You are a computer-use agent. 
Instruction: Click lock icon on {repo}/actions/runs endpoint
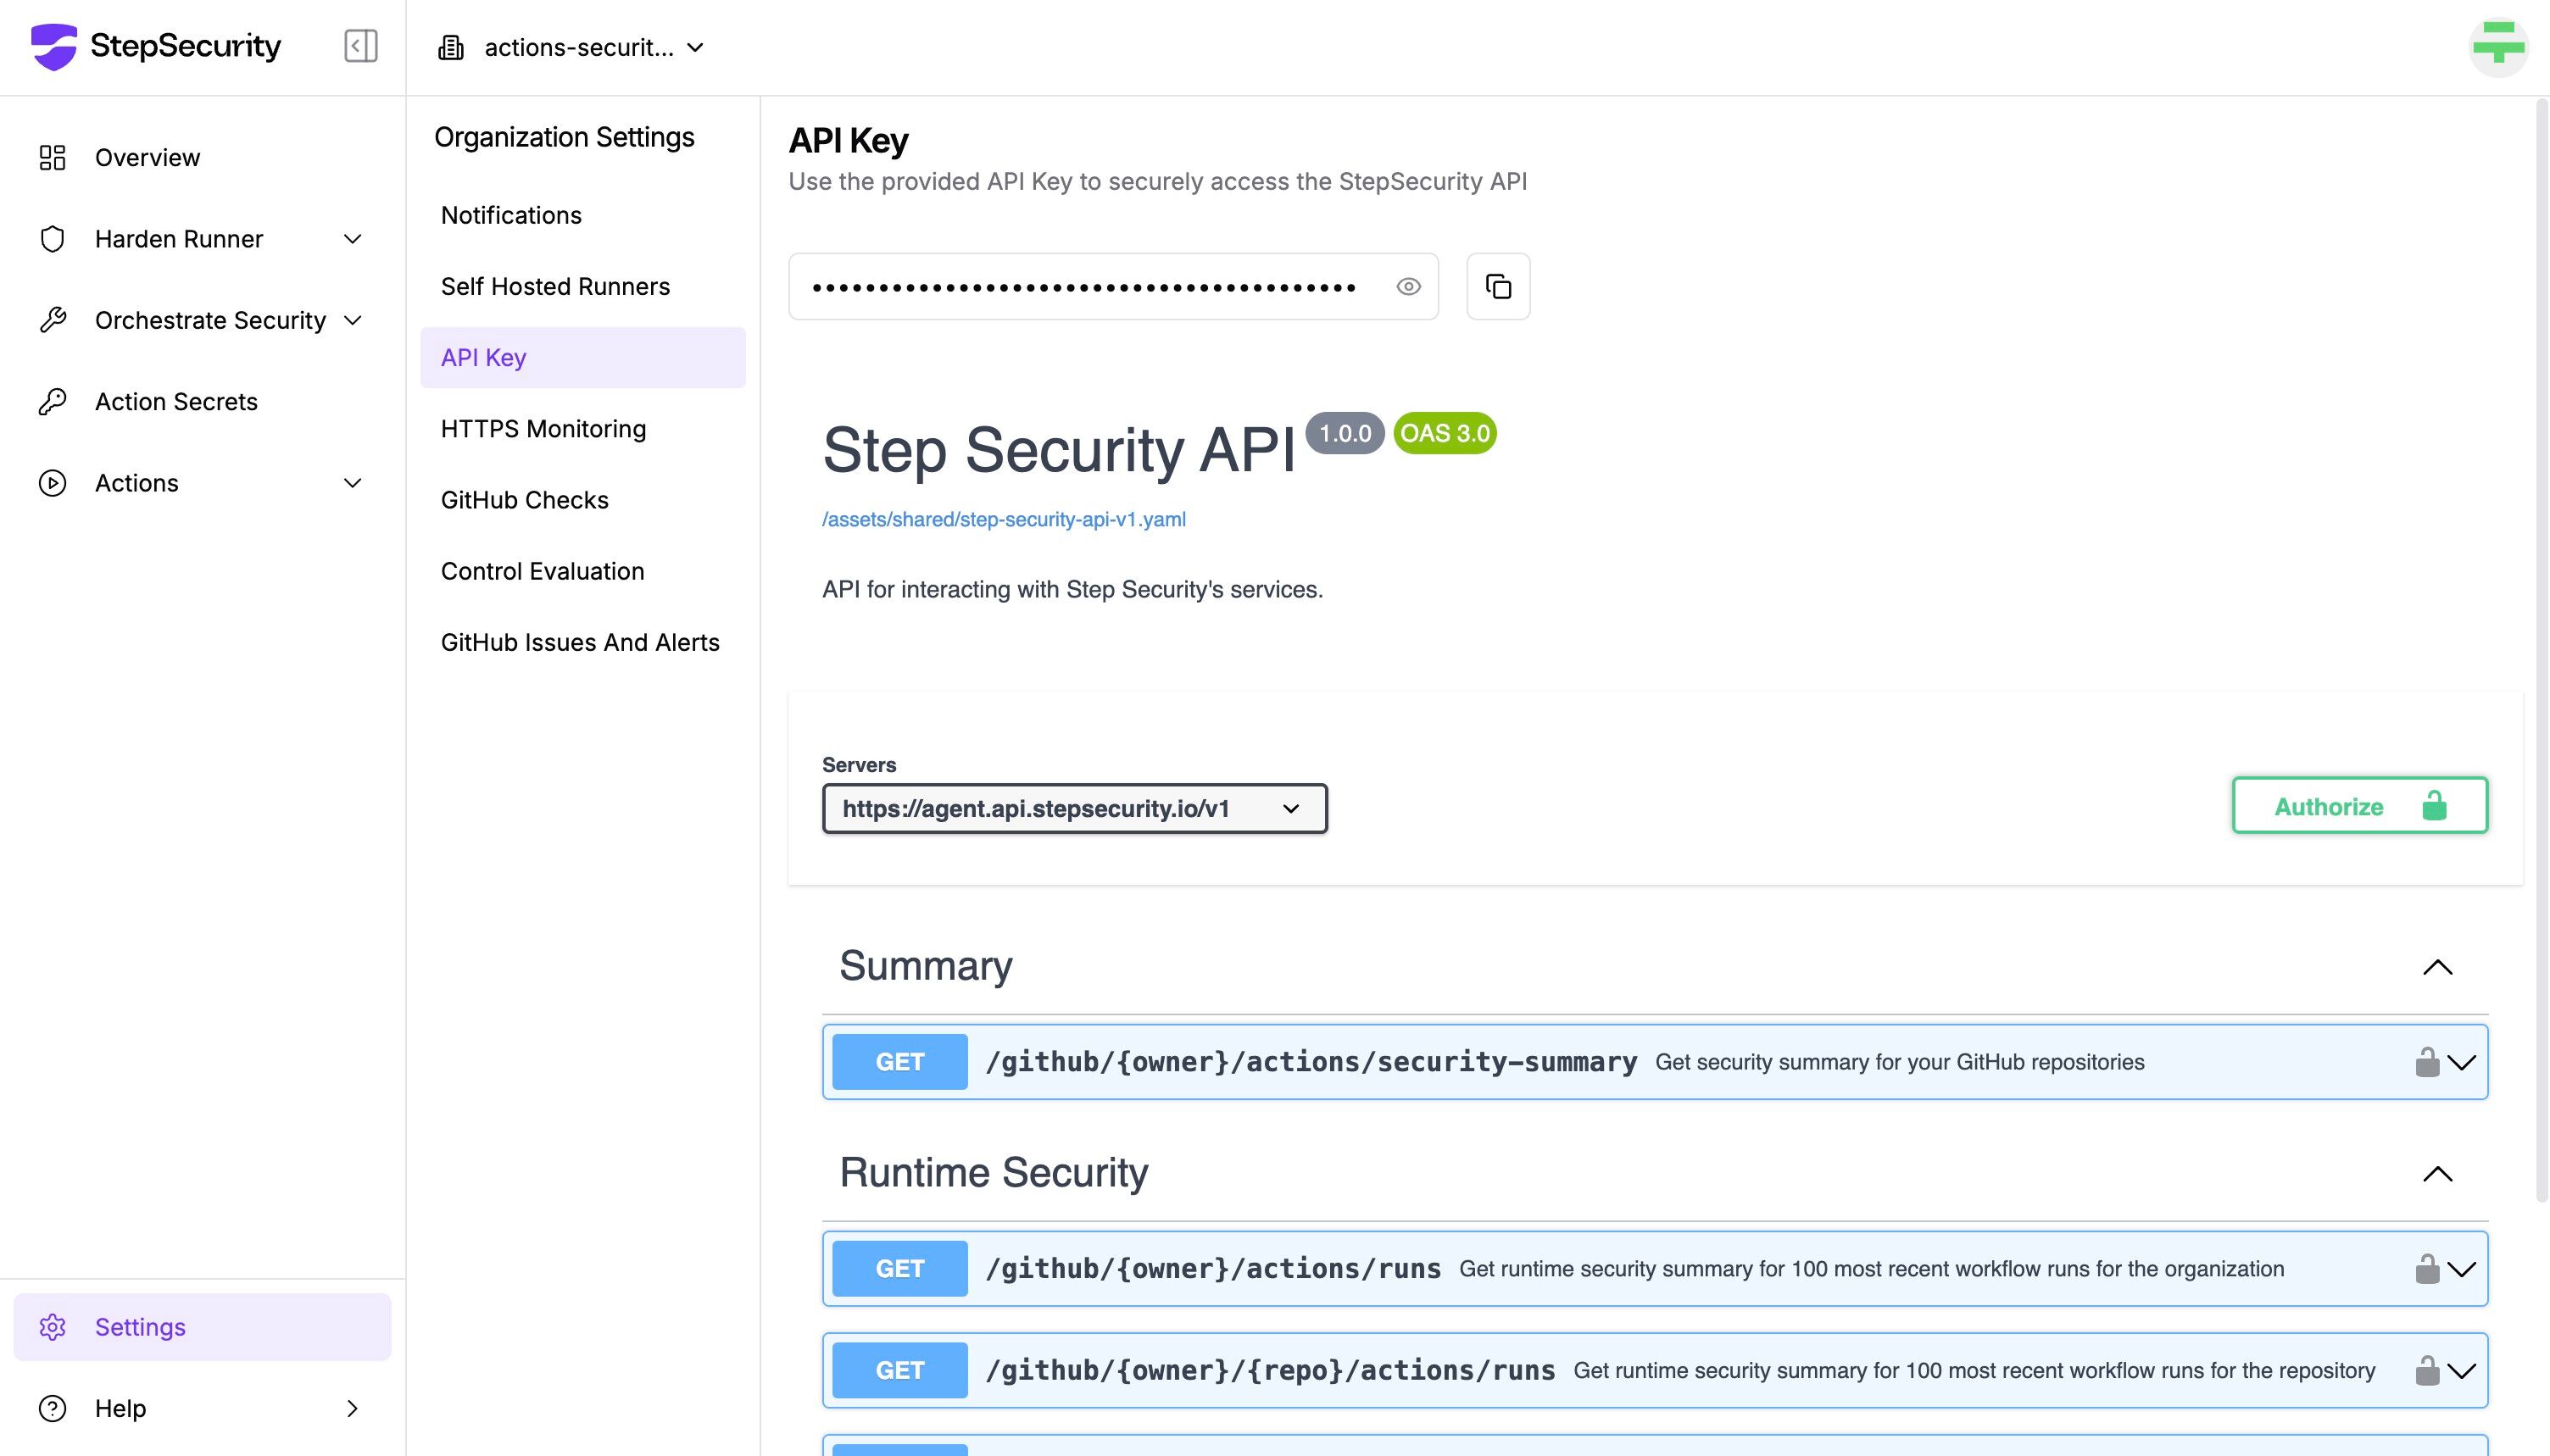point(2427,1371)
